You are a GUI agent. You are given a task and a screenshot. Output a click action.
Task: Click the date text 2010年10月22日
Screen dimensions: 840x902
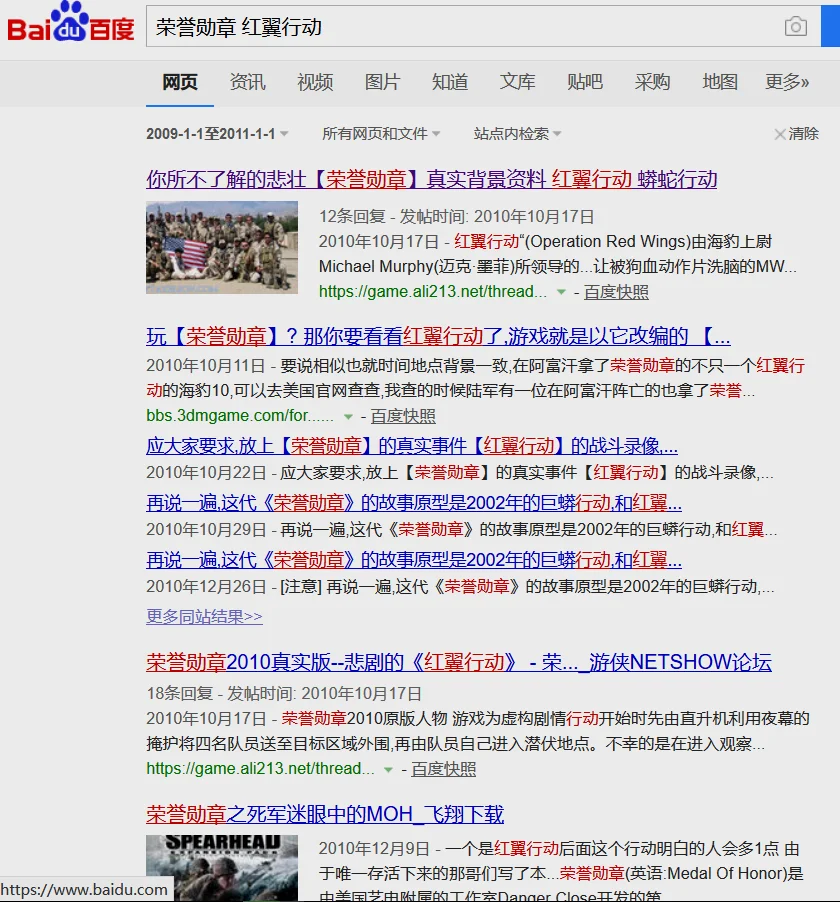tap(206, 472)
